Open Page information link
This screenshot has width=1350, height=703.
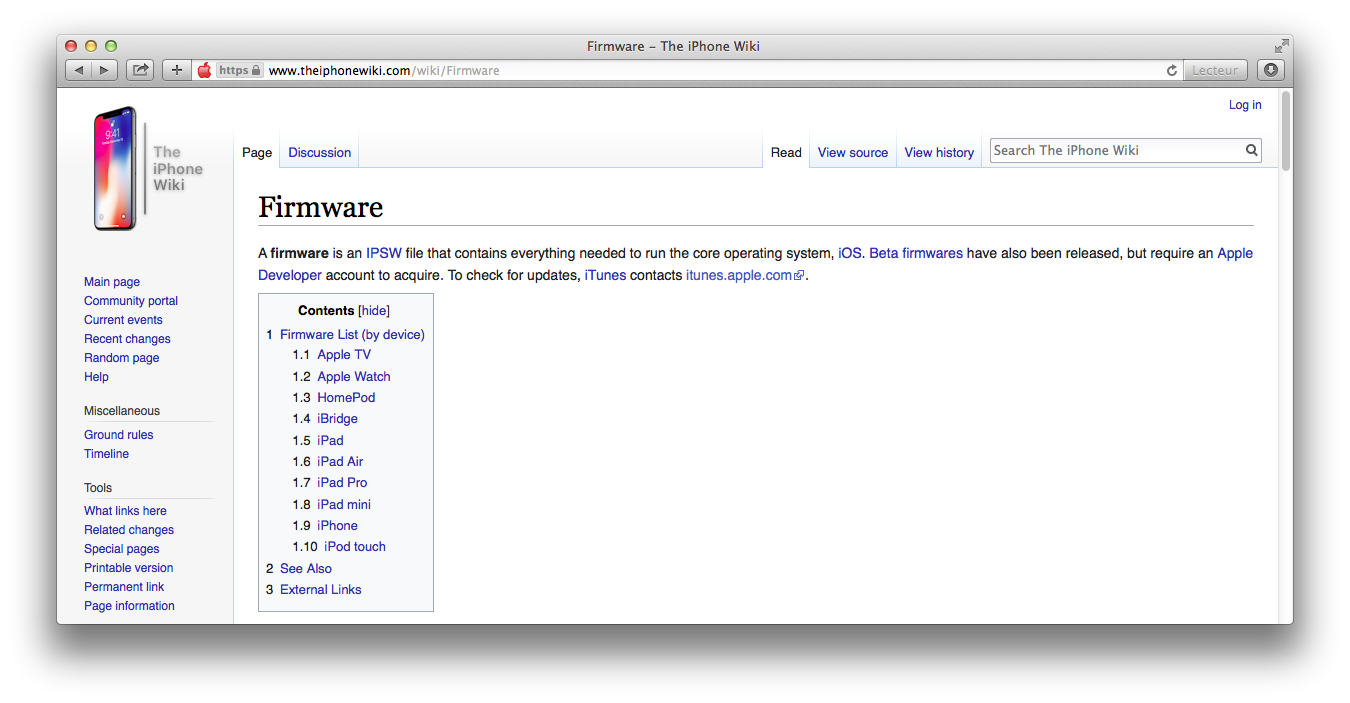click(x=129, y=606)
